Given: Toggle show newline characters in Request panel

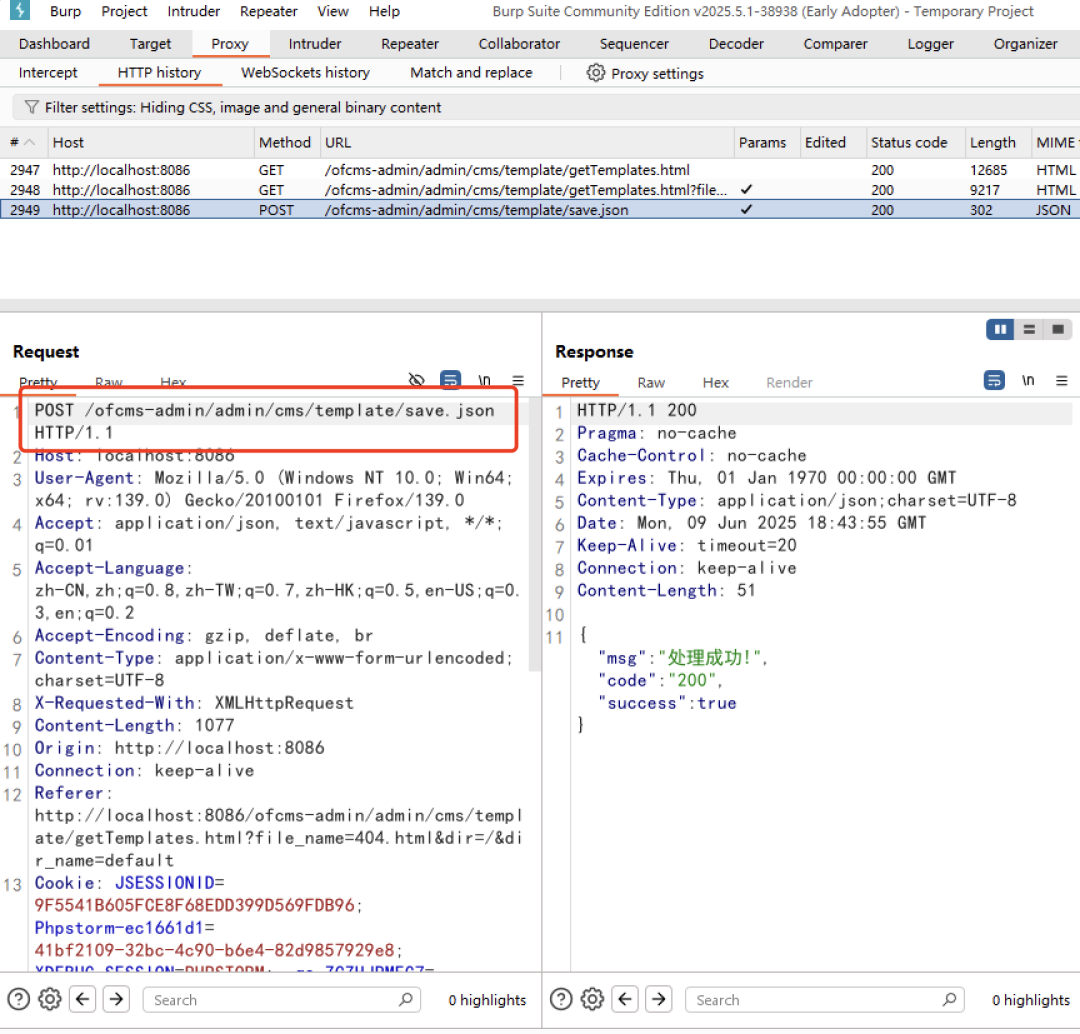Looking at the screenshot, I should [485, 380].
